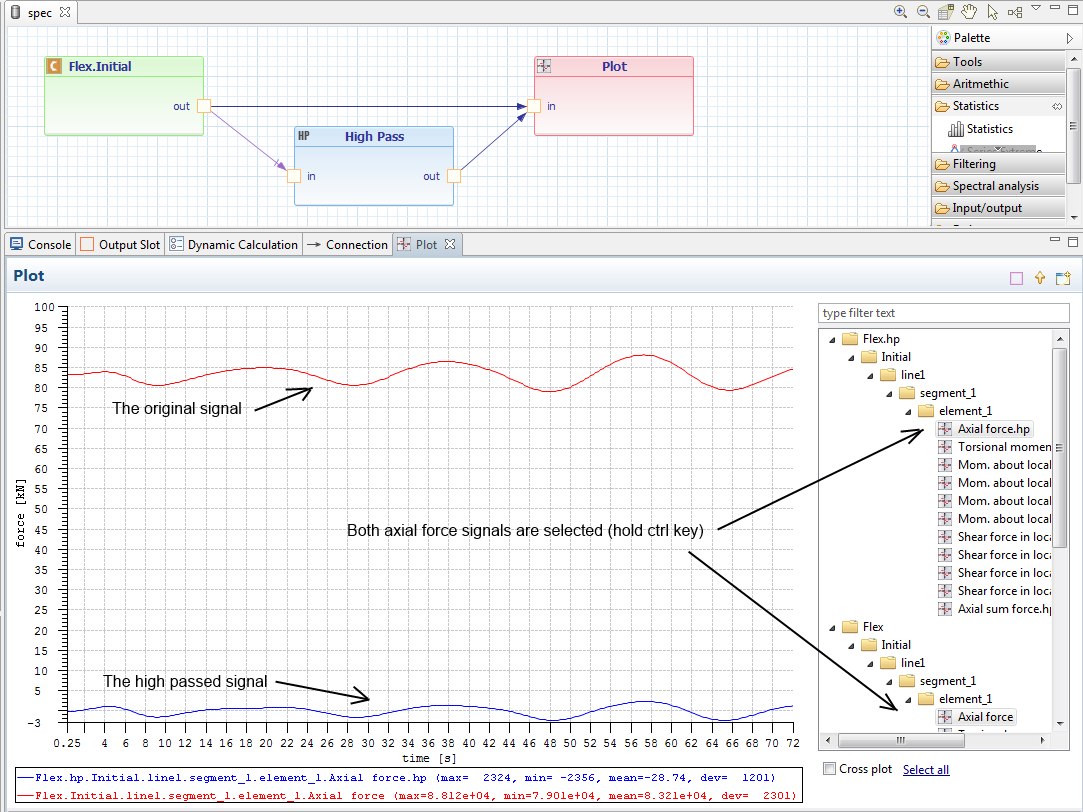Click the yellow up arrow in Plot header
Viewport: 1083px width, 812px height.
(x=1040, y=279)
